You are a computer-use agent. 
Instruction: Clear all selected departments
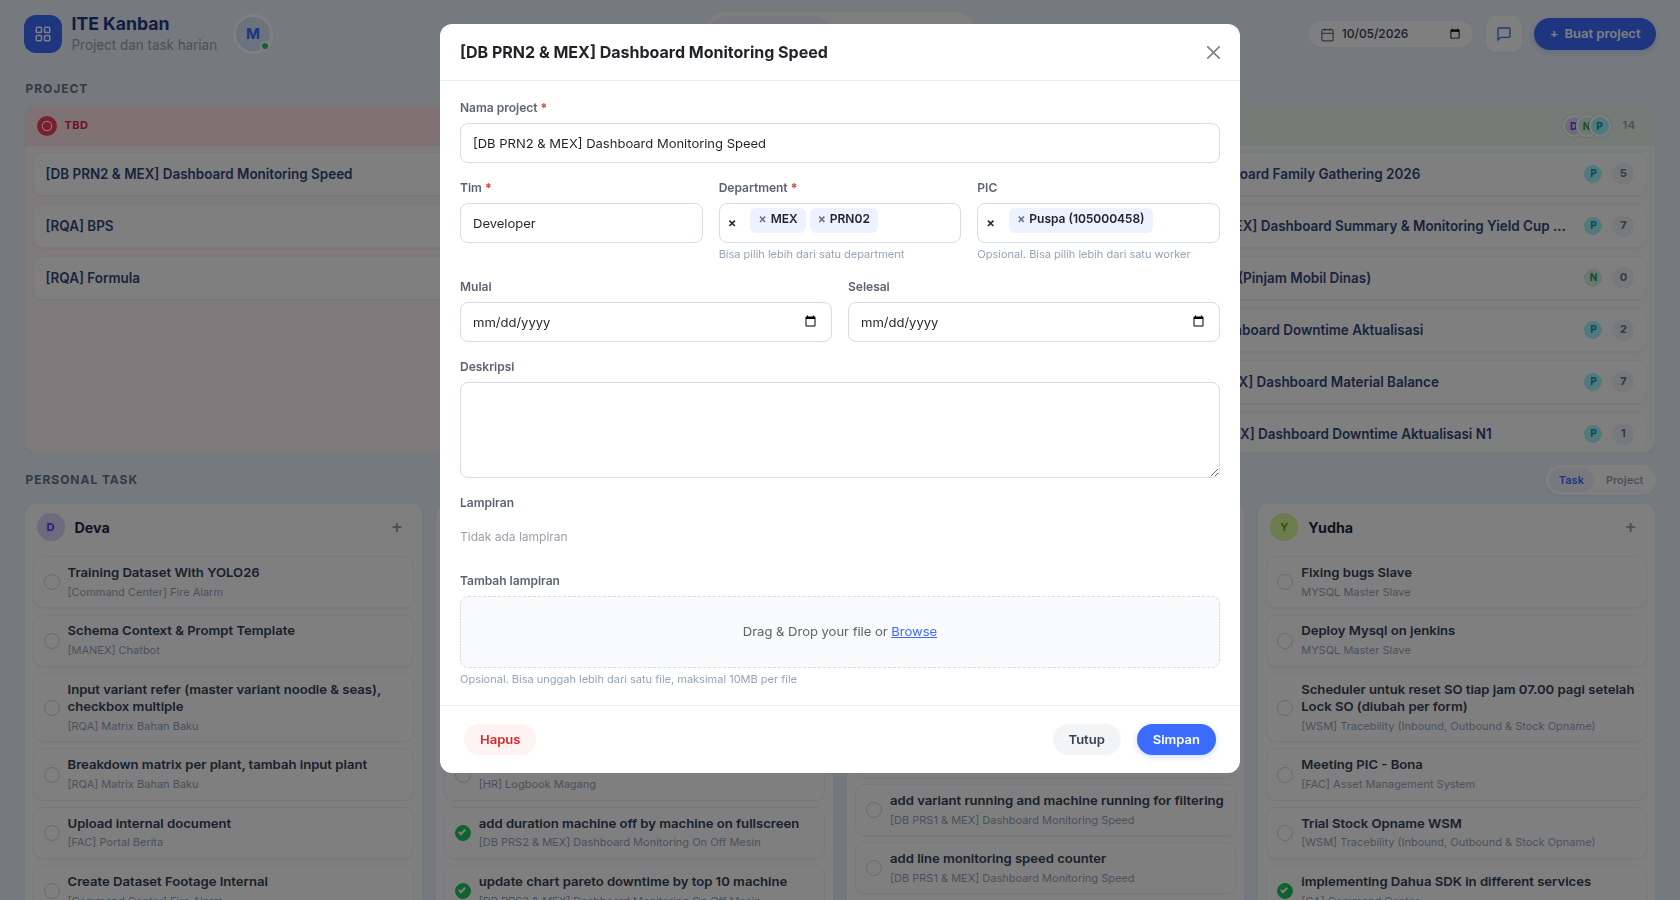[x=732, y=223]
